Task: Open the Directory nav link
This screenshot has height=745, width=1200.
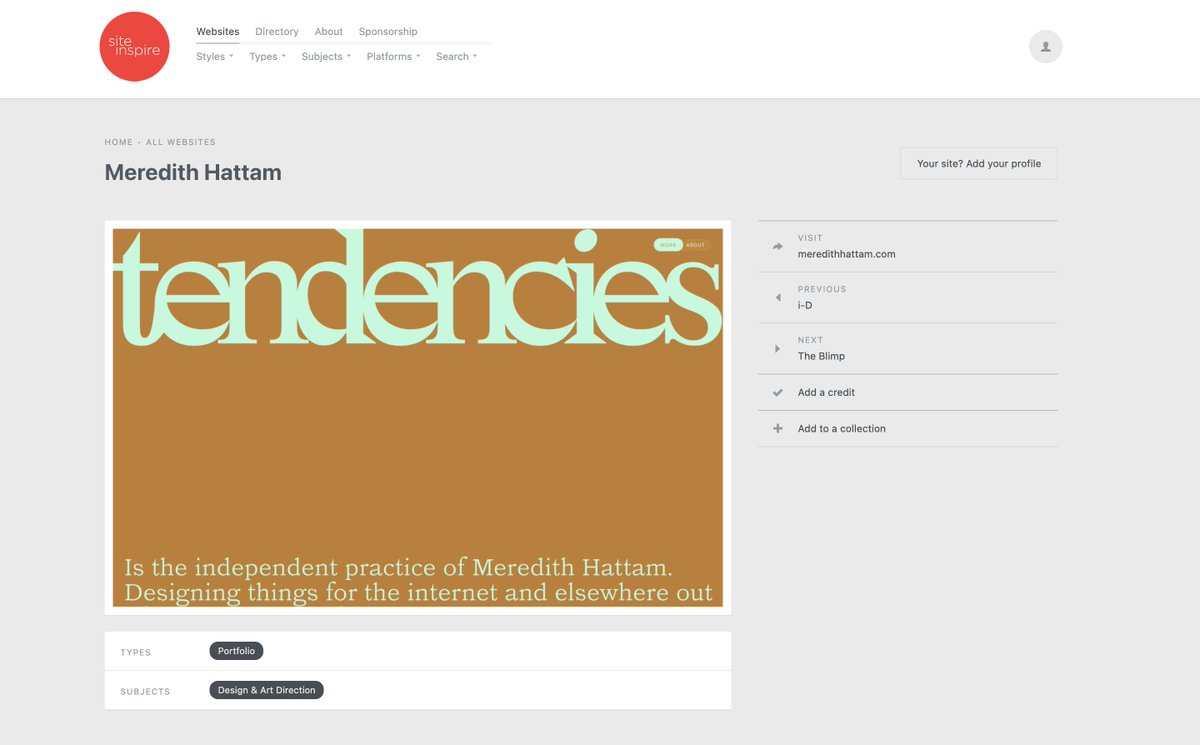Action: pyautogui.click(x=277, y=32)
